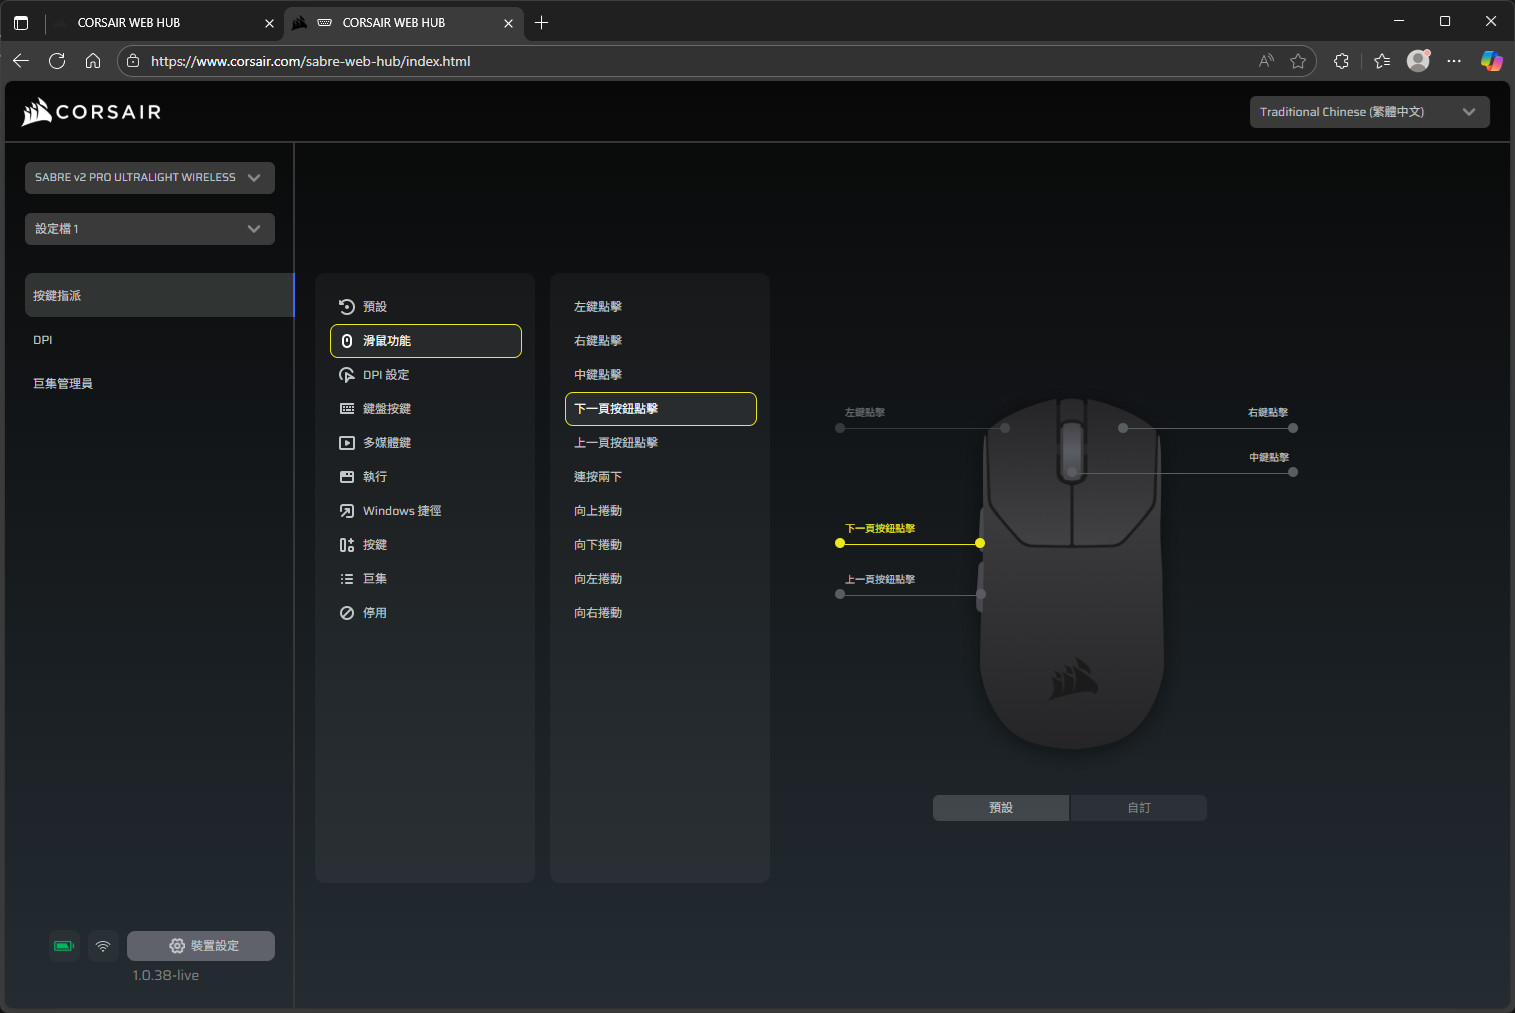Image resolution: width=1515 pixels, height=1013 pixels.
Task: Open the Traditional Chinese language dropdown
Action: 1370,112
